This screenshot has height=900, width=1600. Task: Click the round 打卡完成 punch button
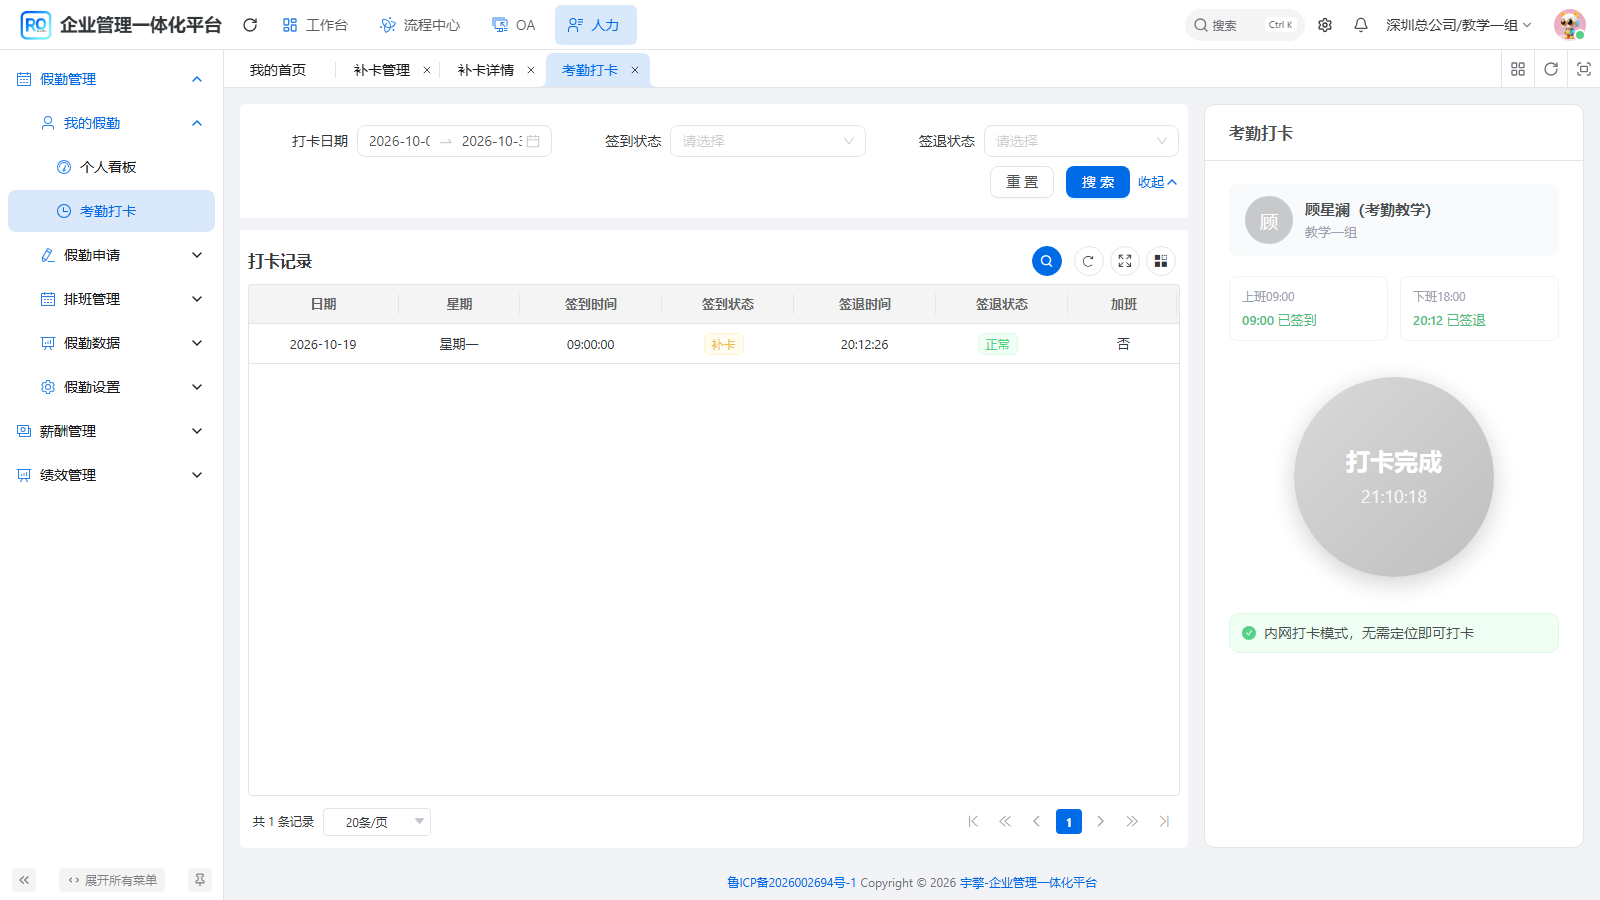(x=1394, y=477)
